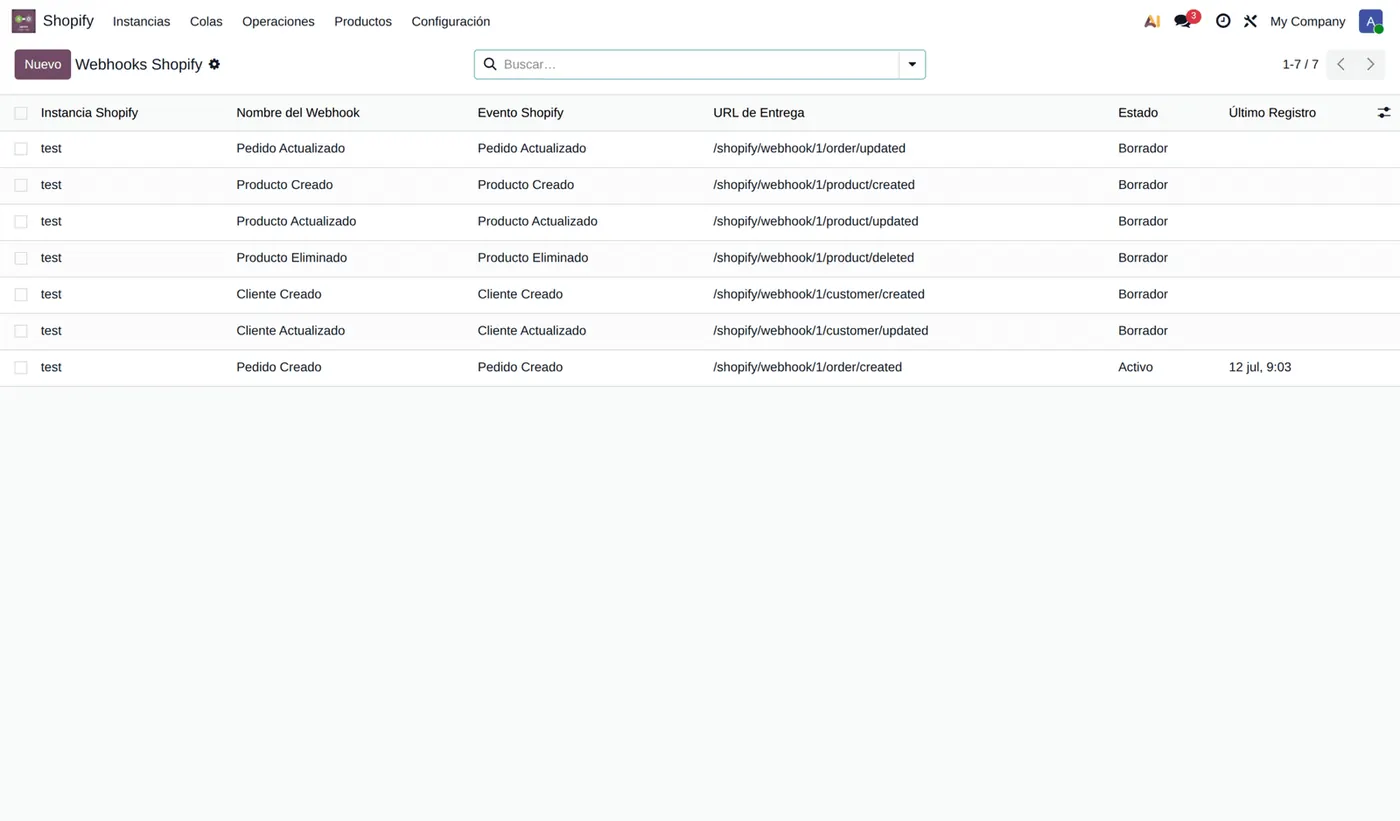
Task: Open the AI assistant icon
Action: pyautogui.click(x=1152, y=21)
